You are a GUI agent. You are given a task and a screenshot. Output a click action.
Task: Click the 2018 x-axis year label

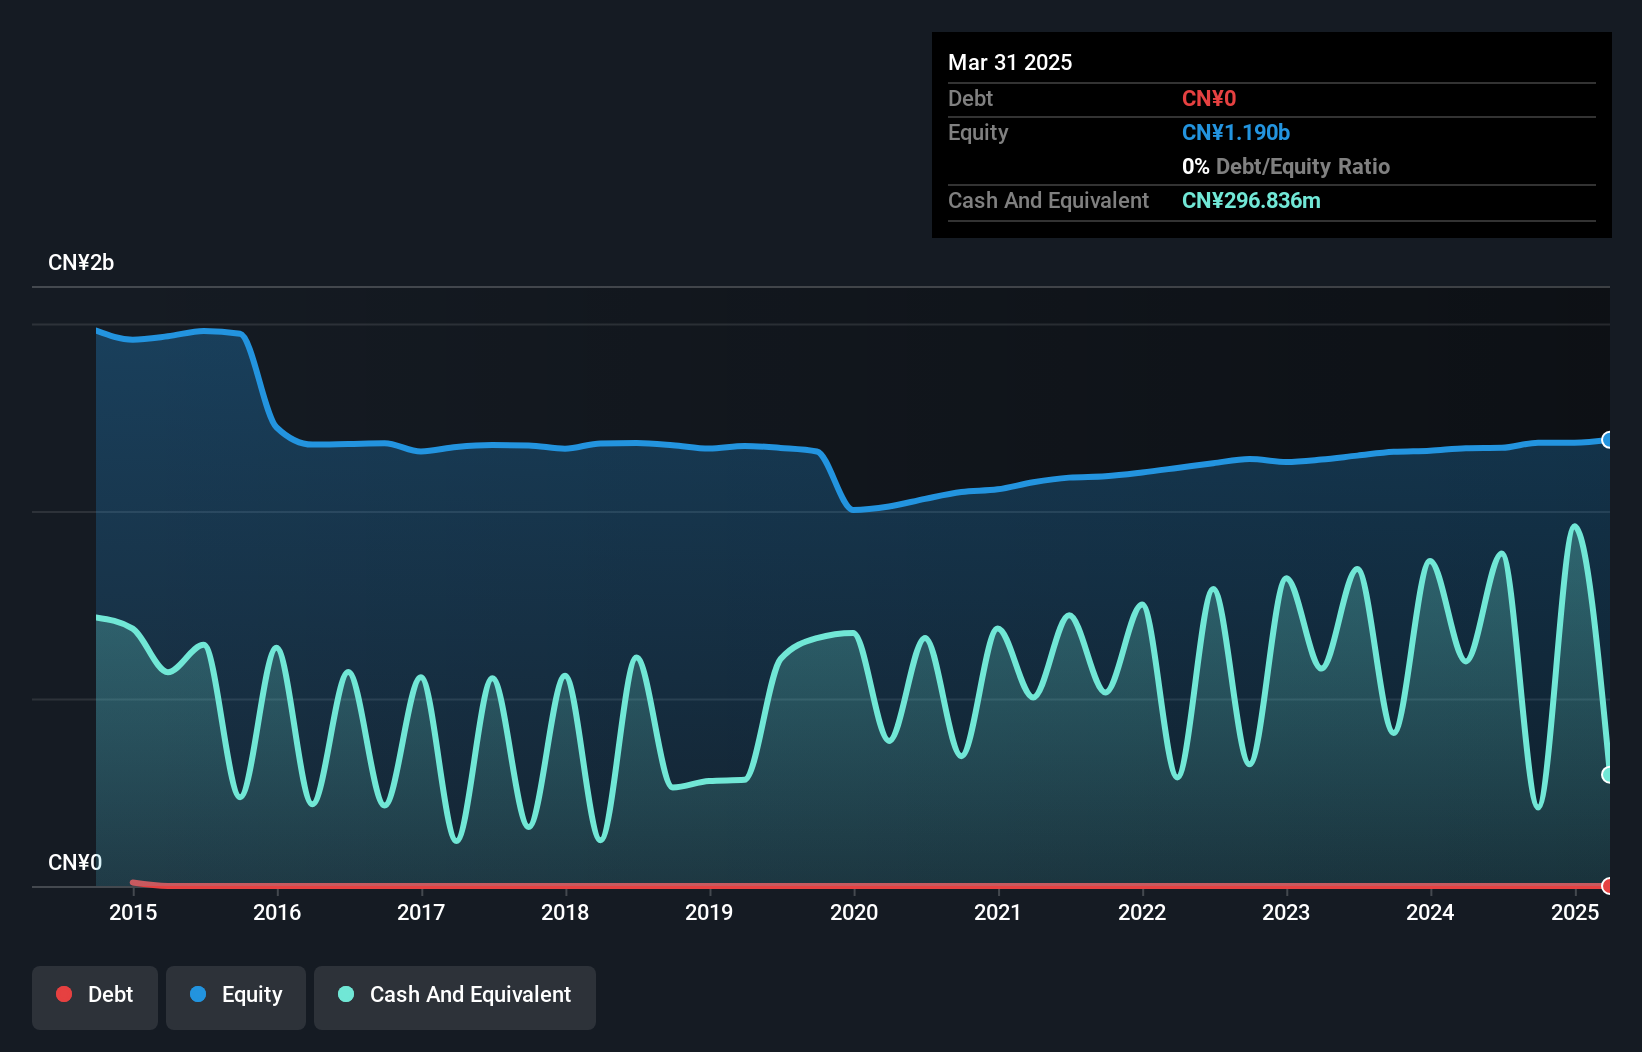click(x=565, y=912)
